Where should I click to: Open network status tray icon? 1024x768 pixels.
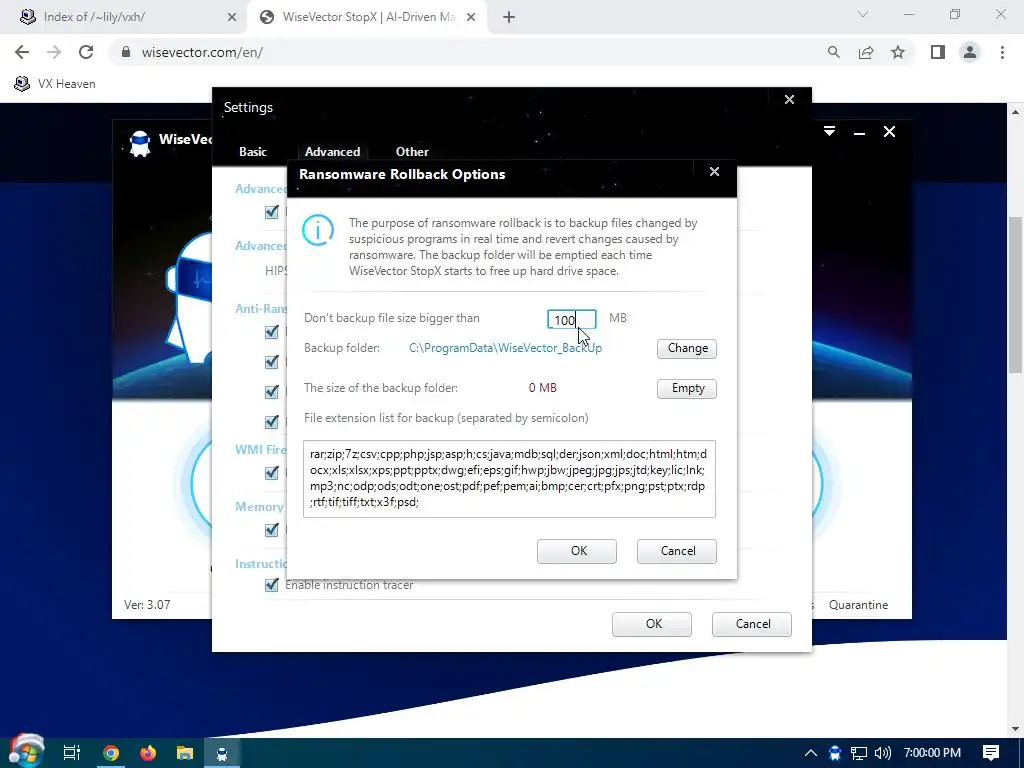[x=859, y=753]
